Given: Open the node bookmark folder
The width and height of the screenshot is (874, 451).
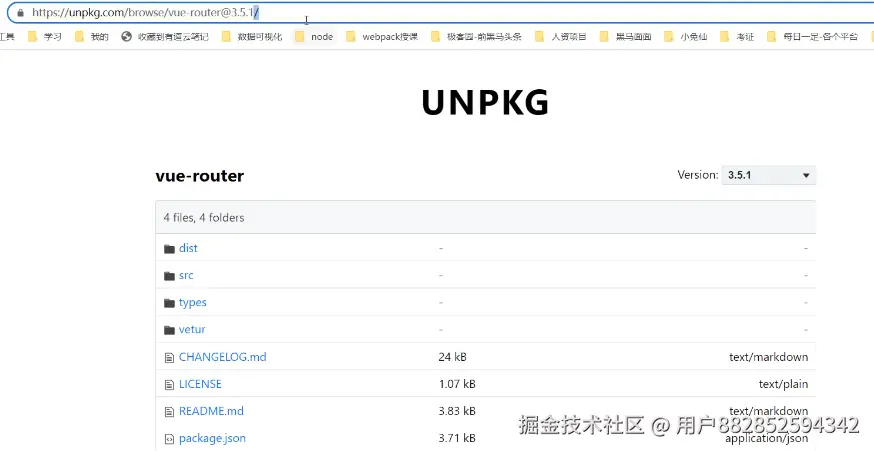Looking at the screenshot, I should click(x=314, y=37).
